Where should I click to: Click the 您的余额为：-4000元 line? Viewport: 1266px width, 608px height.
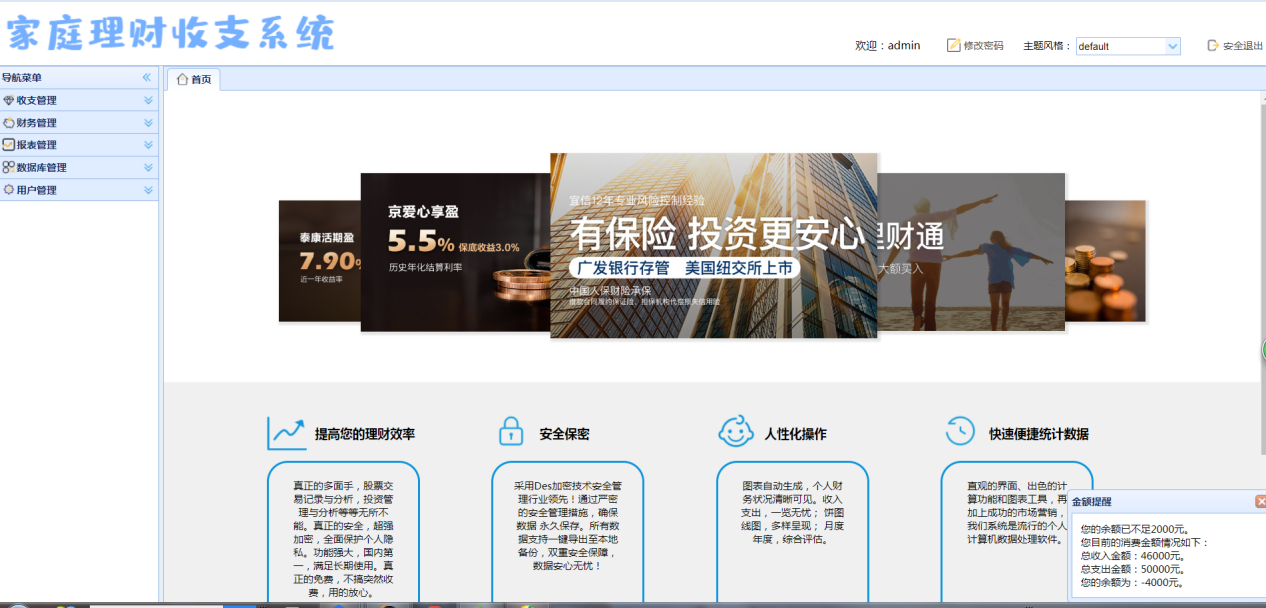tap(1133, 582)
